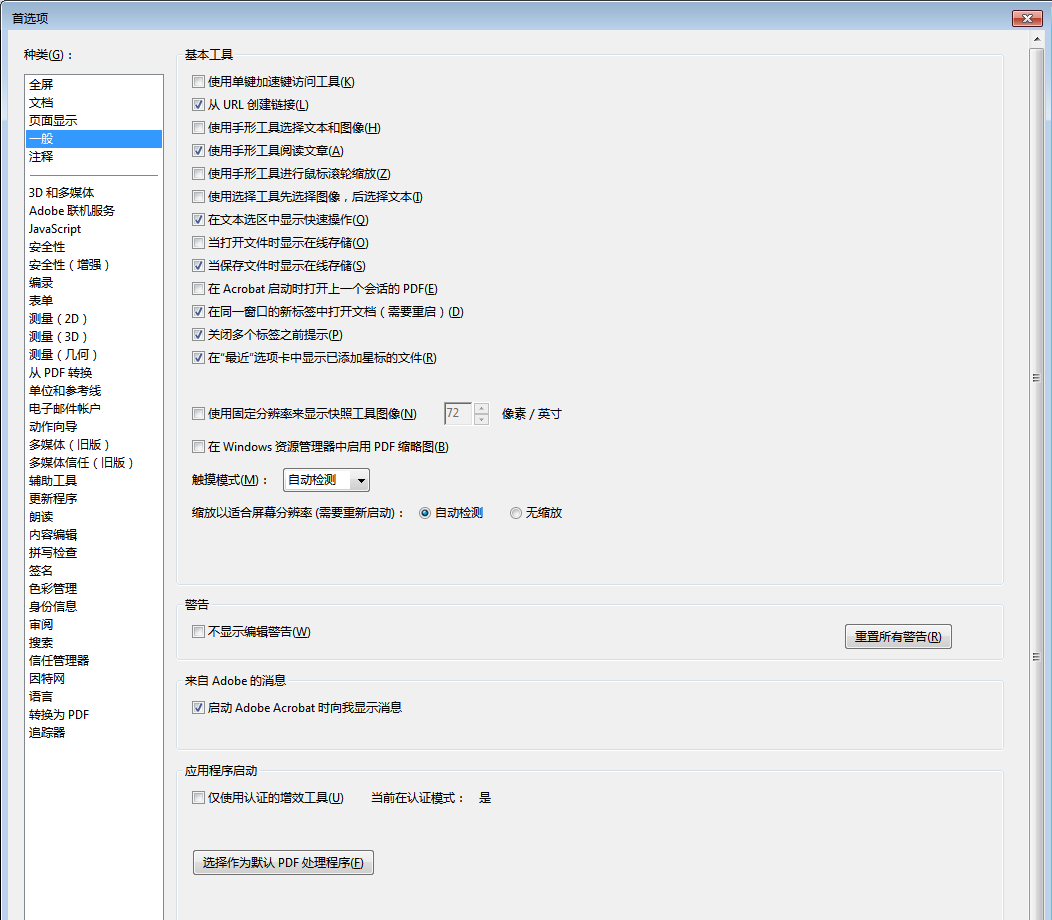1052x920 pixels.
Task: Decrease resolution with stepper down arrow
Action: [x=481, y=419]
